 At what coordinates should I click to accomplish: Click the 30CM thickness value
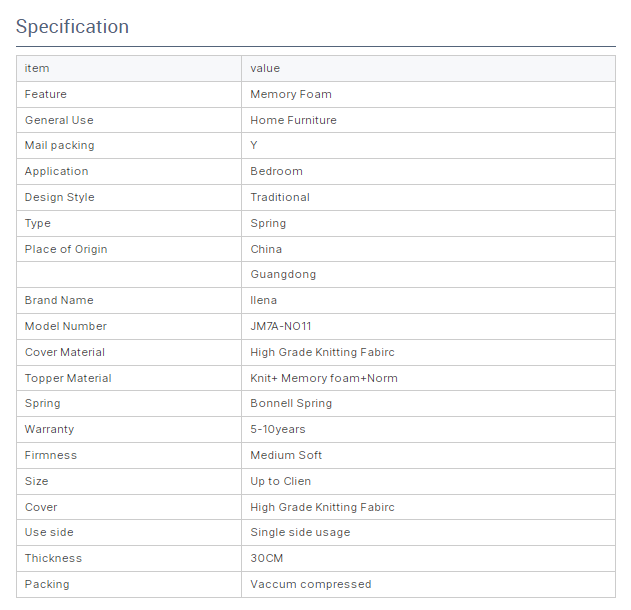tap(267, 558)
